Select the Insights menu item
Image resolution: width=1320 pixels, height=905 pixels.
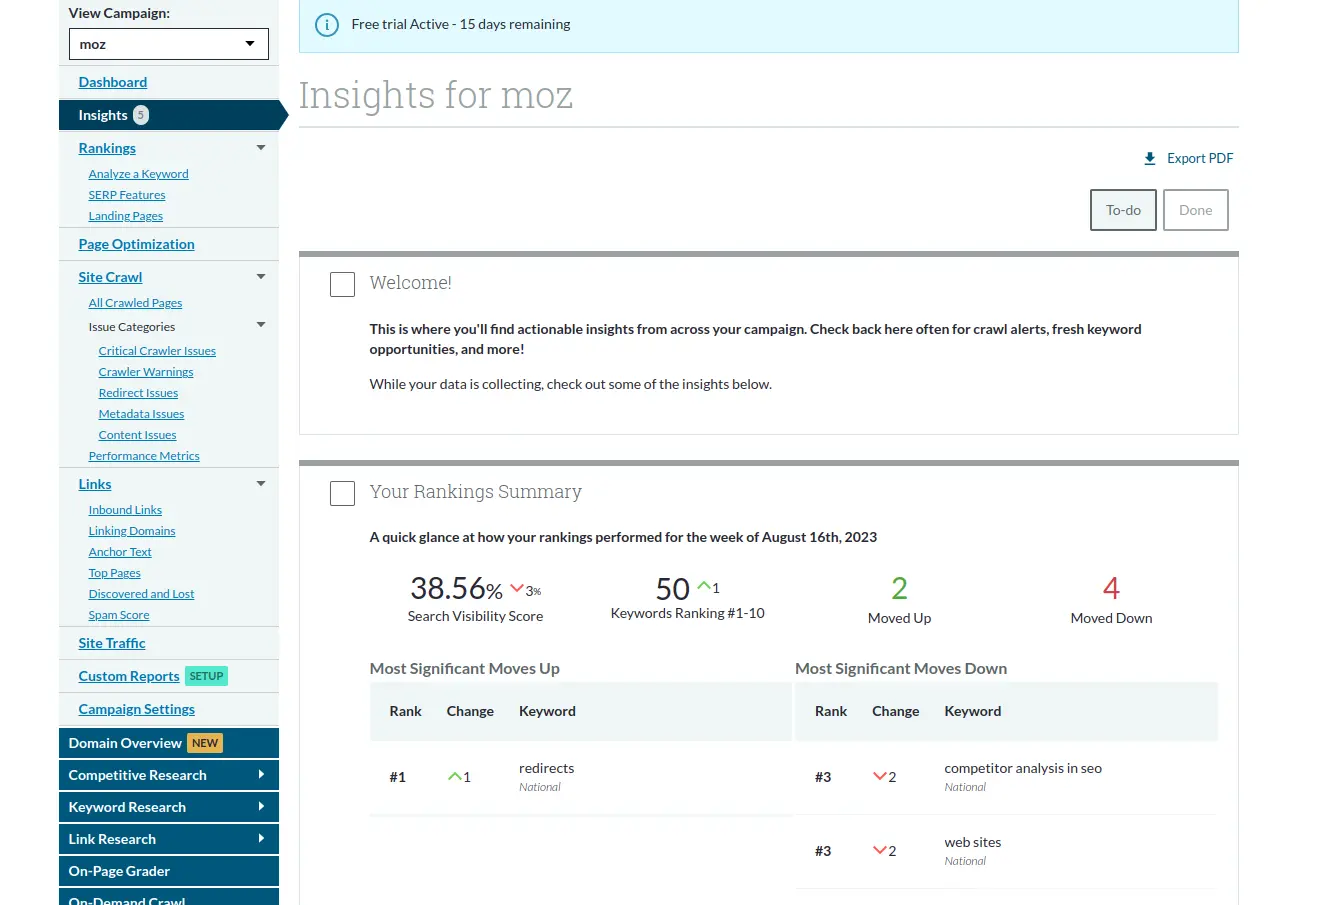coord(169,115)
